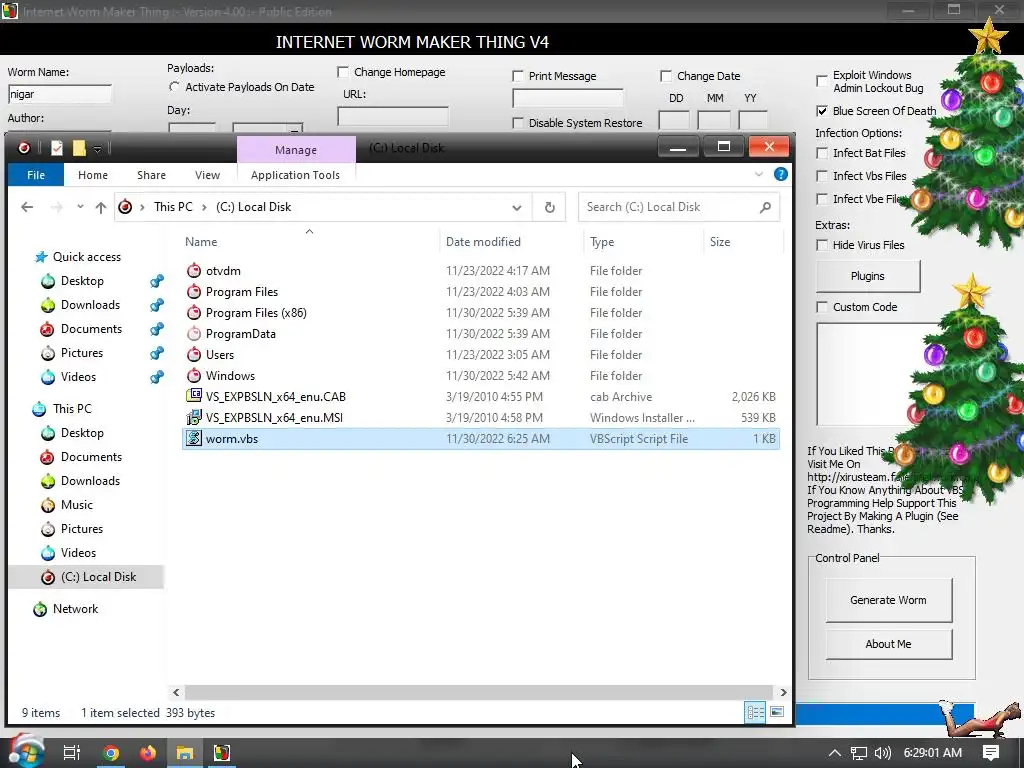The image size is (1024, 768).
Task: Sort by the Name column header
Action: click(x=310, y=242)
